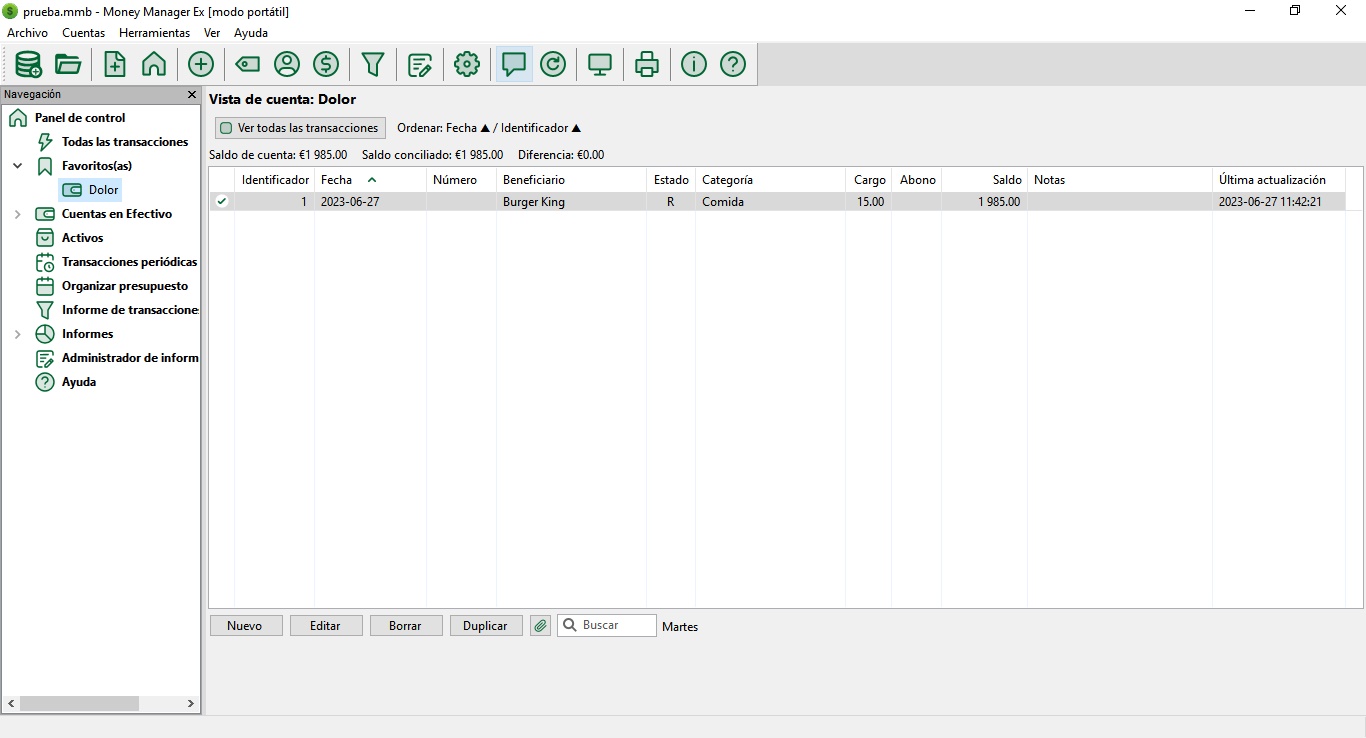Open the Archivo menu
The width and height of the screenshot is (1366, 738).
(x=27, y=33)
